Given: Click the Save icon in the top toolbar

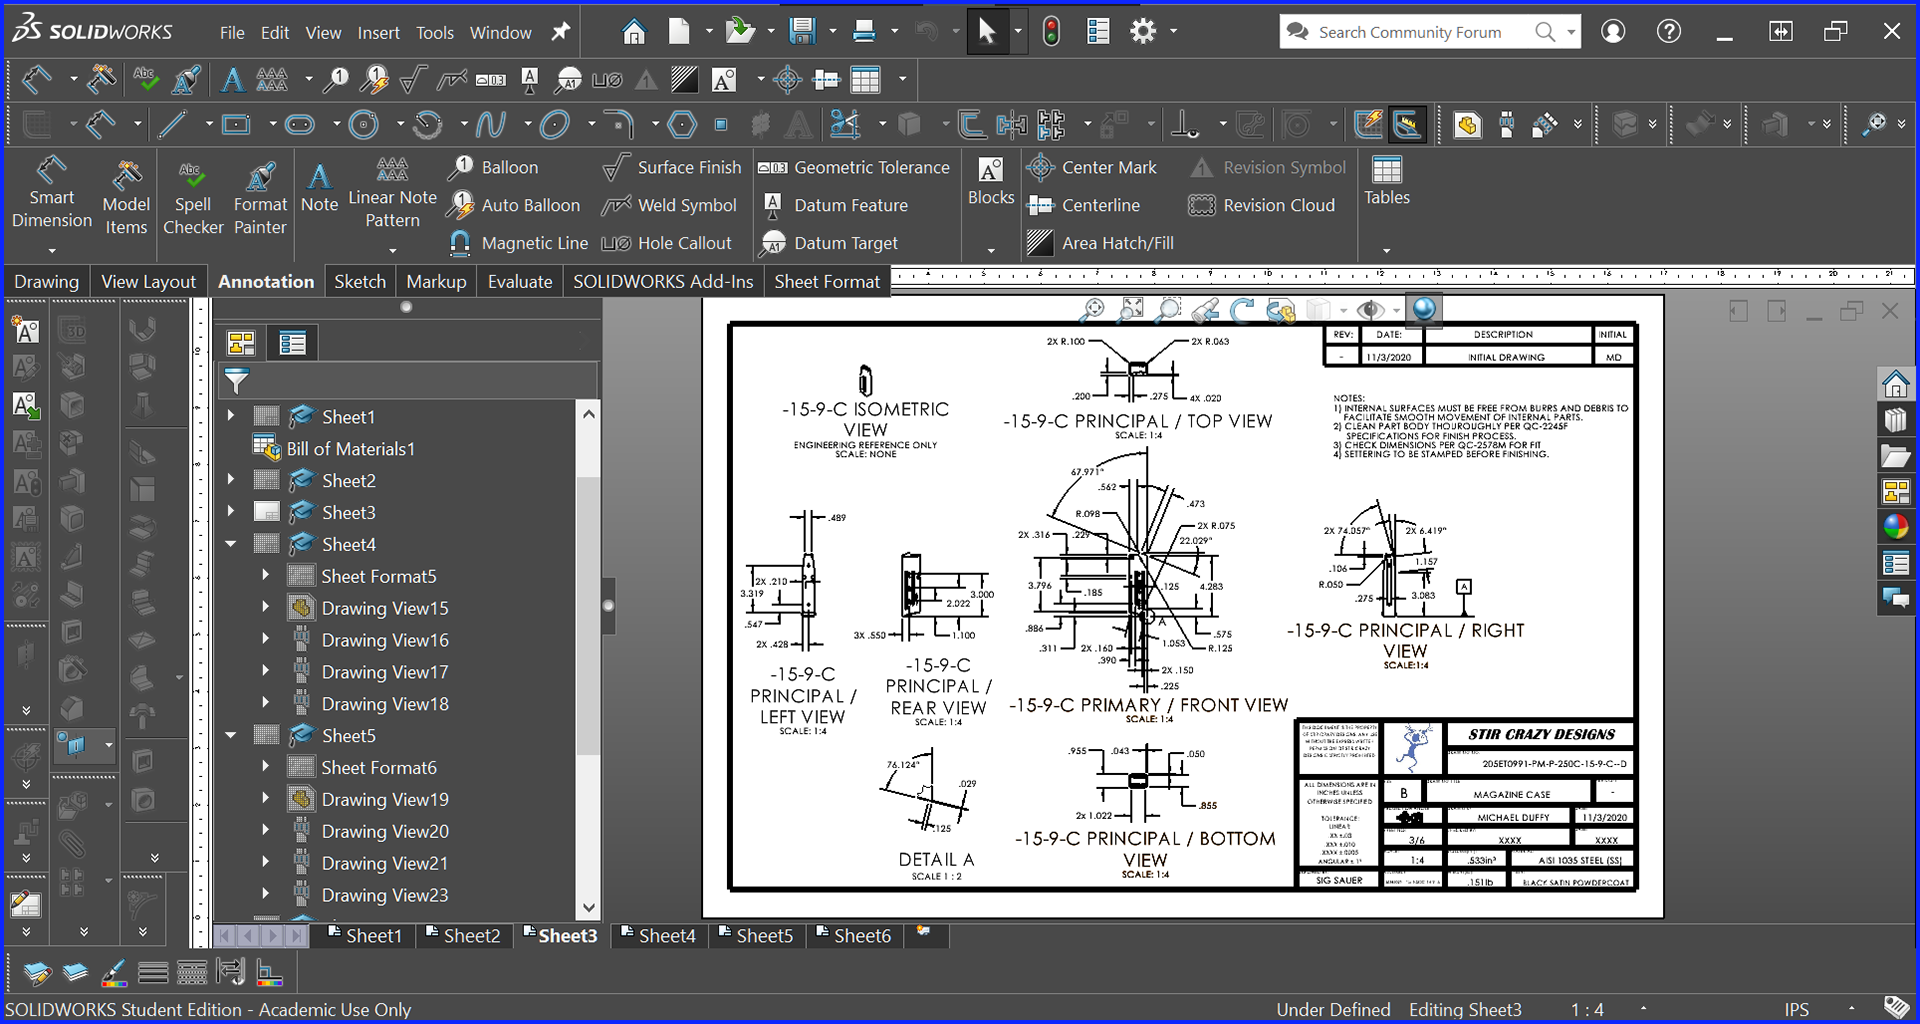Looking at the screenshot, I should (x=802, y=31).
